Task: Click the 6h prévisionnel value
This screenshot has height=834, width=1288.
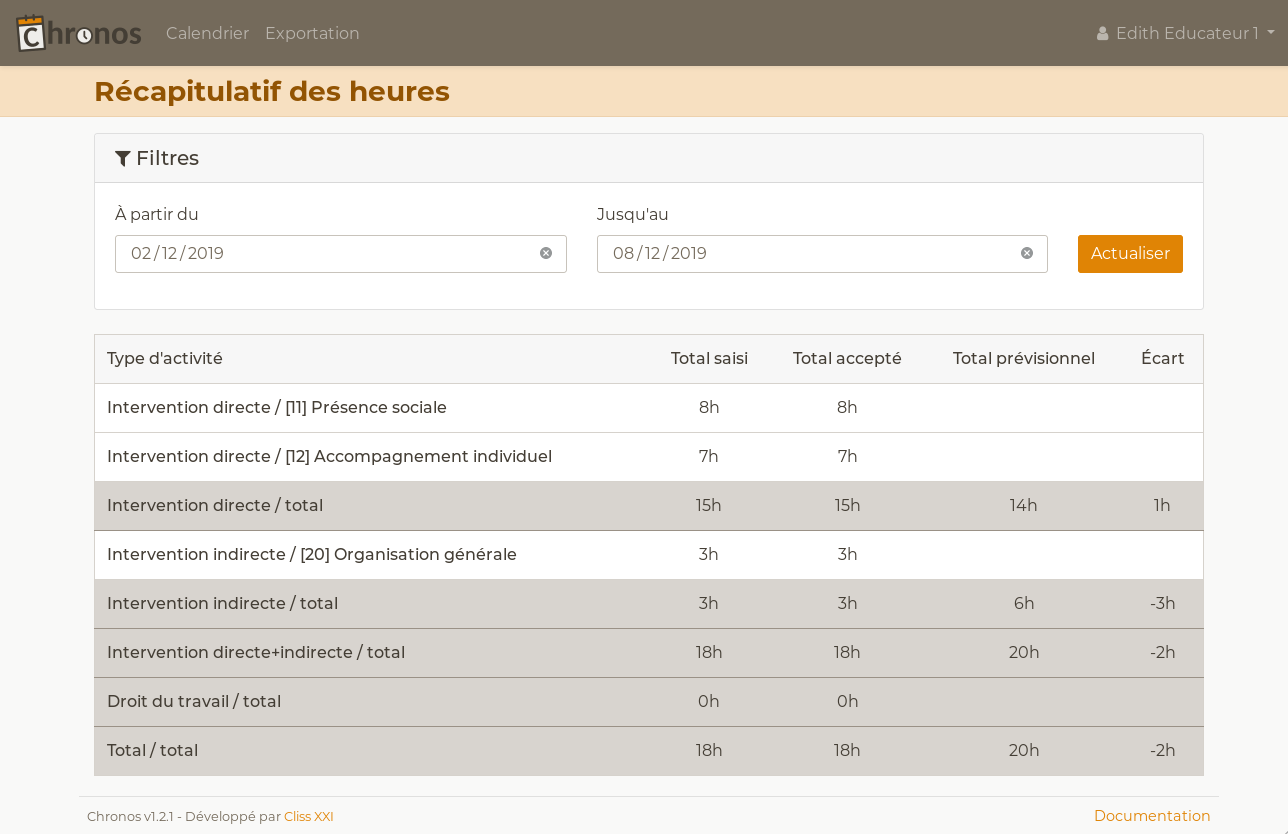Action: click(x=1024, y=603)
